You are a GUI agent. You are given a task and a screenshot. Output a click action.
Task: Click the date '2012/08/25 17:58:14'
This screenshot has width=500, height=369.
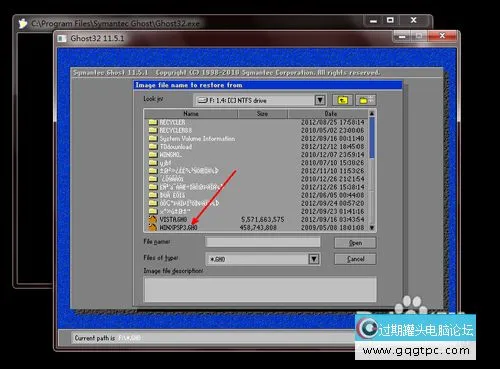coord(333,122)
